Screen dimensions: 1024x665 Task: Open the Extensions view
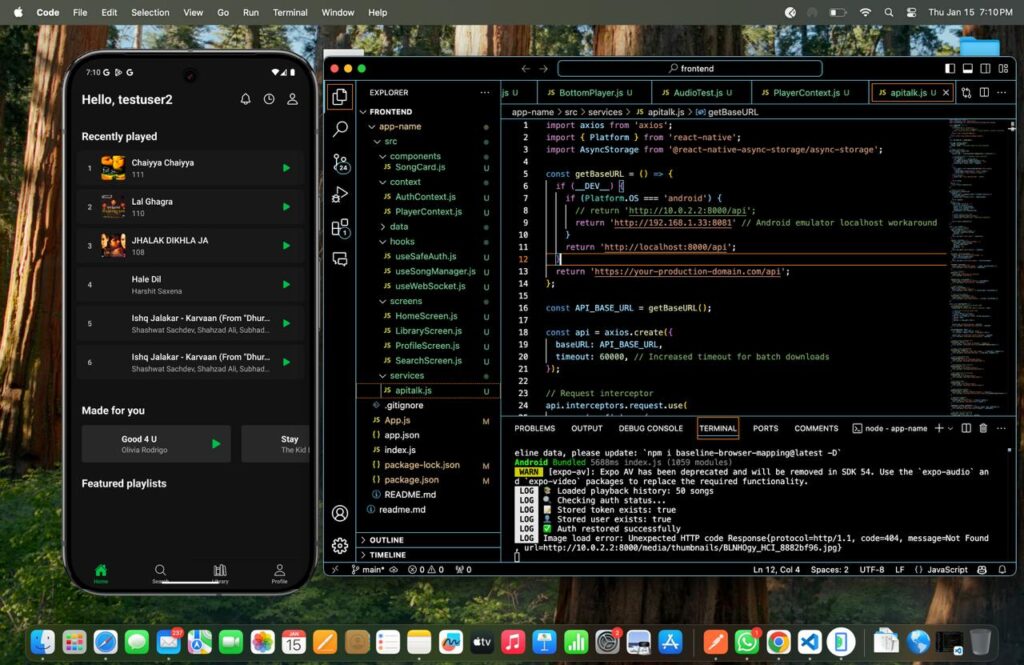point(340,227)
